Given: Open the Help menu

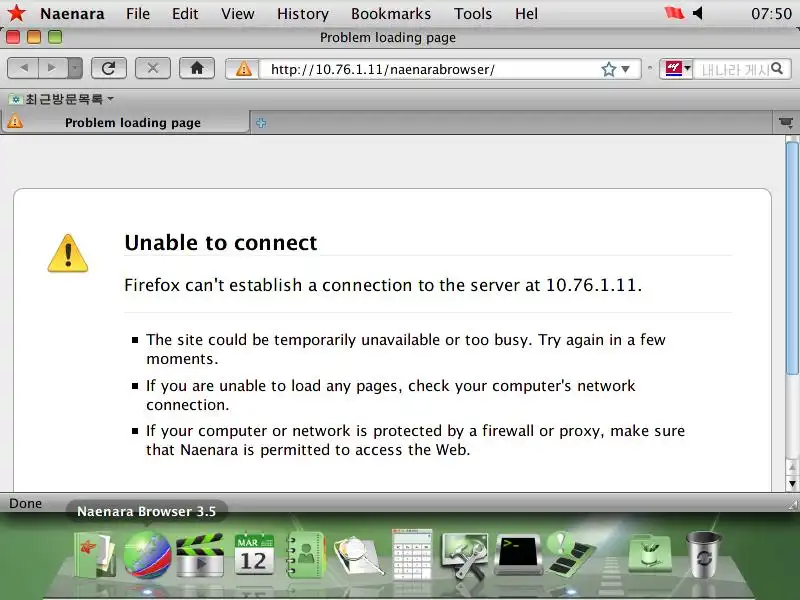Looking at the screenshot, I should pos(526,14).
